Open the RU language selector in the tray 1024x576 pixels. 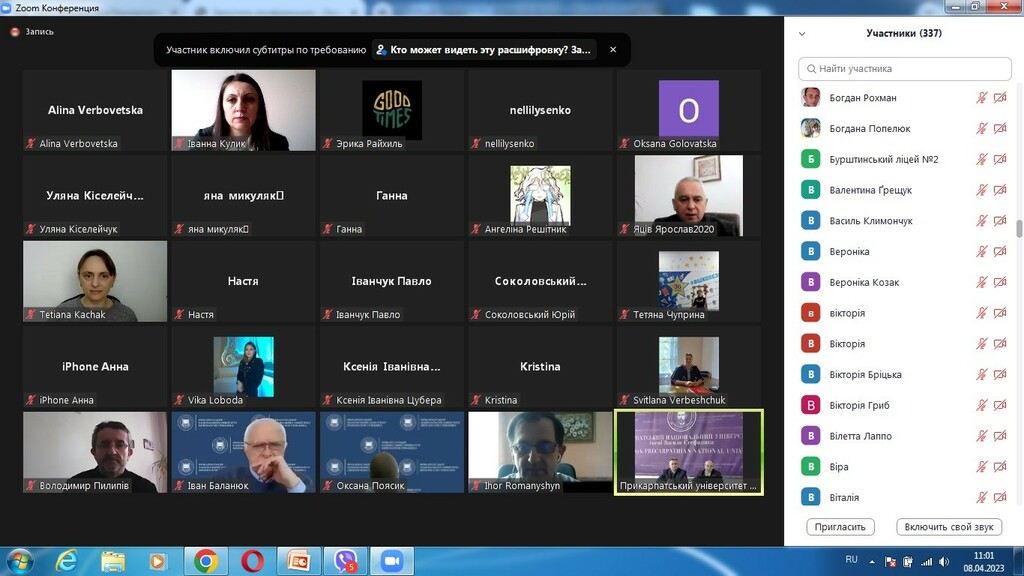[x=851, y=559]
